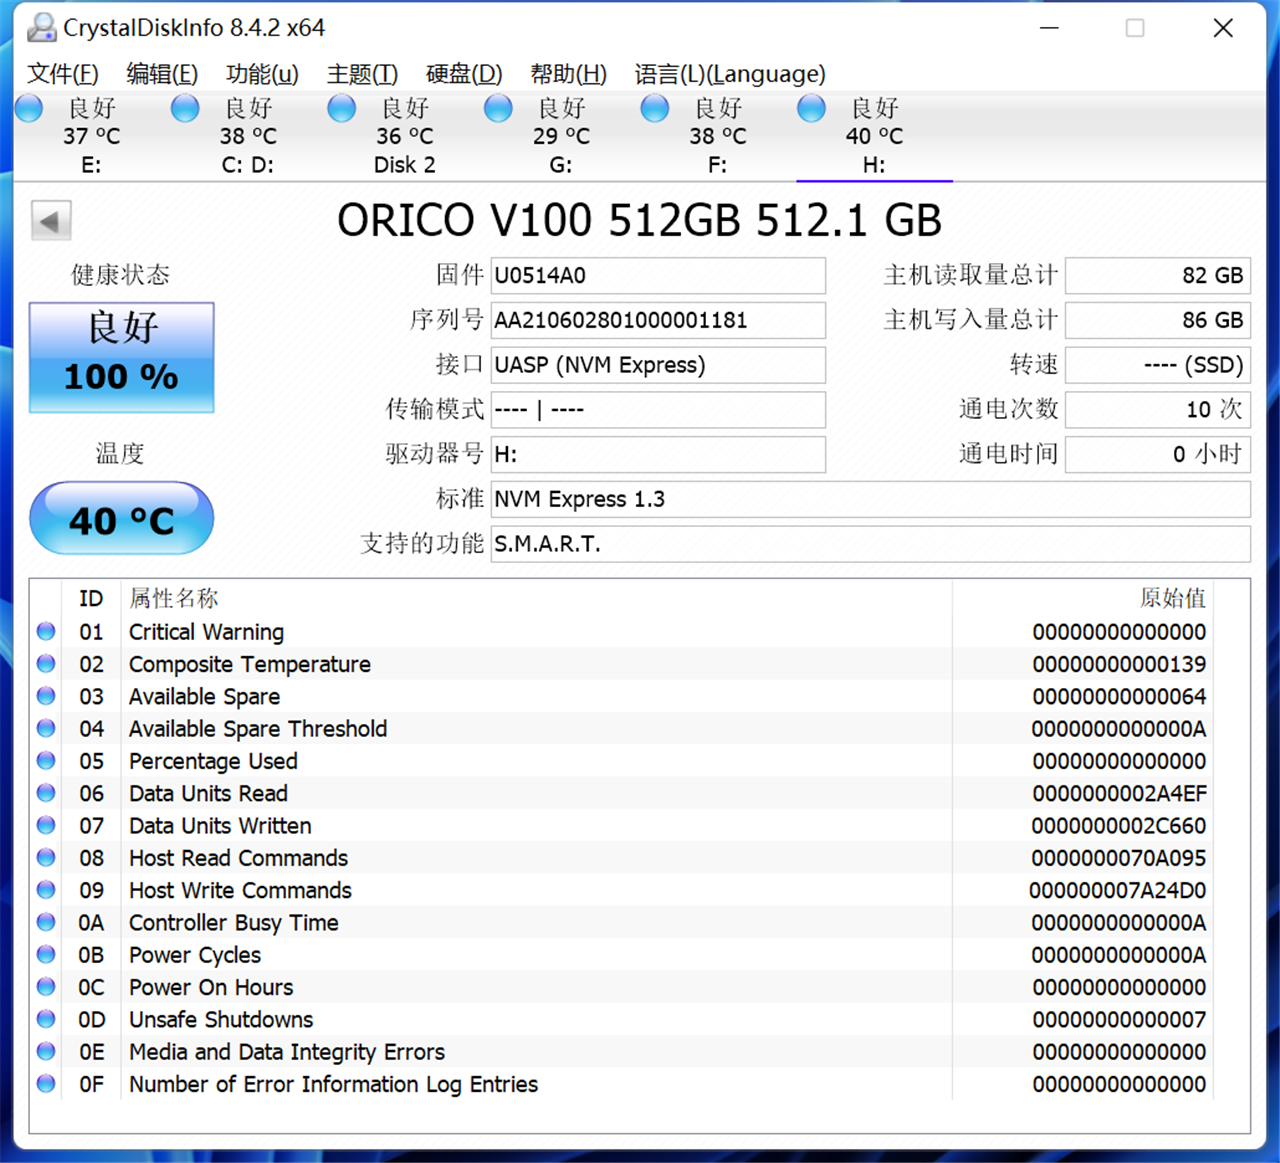The height and width of the screenshot is (1163, 1280).
Task: Click the power on count 10 次
Action: [1158, 410]
